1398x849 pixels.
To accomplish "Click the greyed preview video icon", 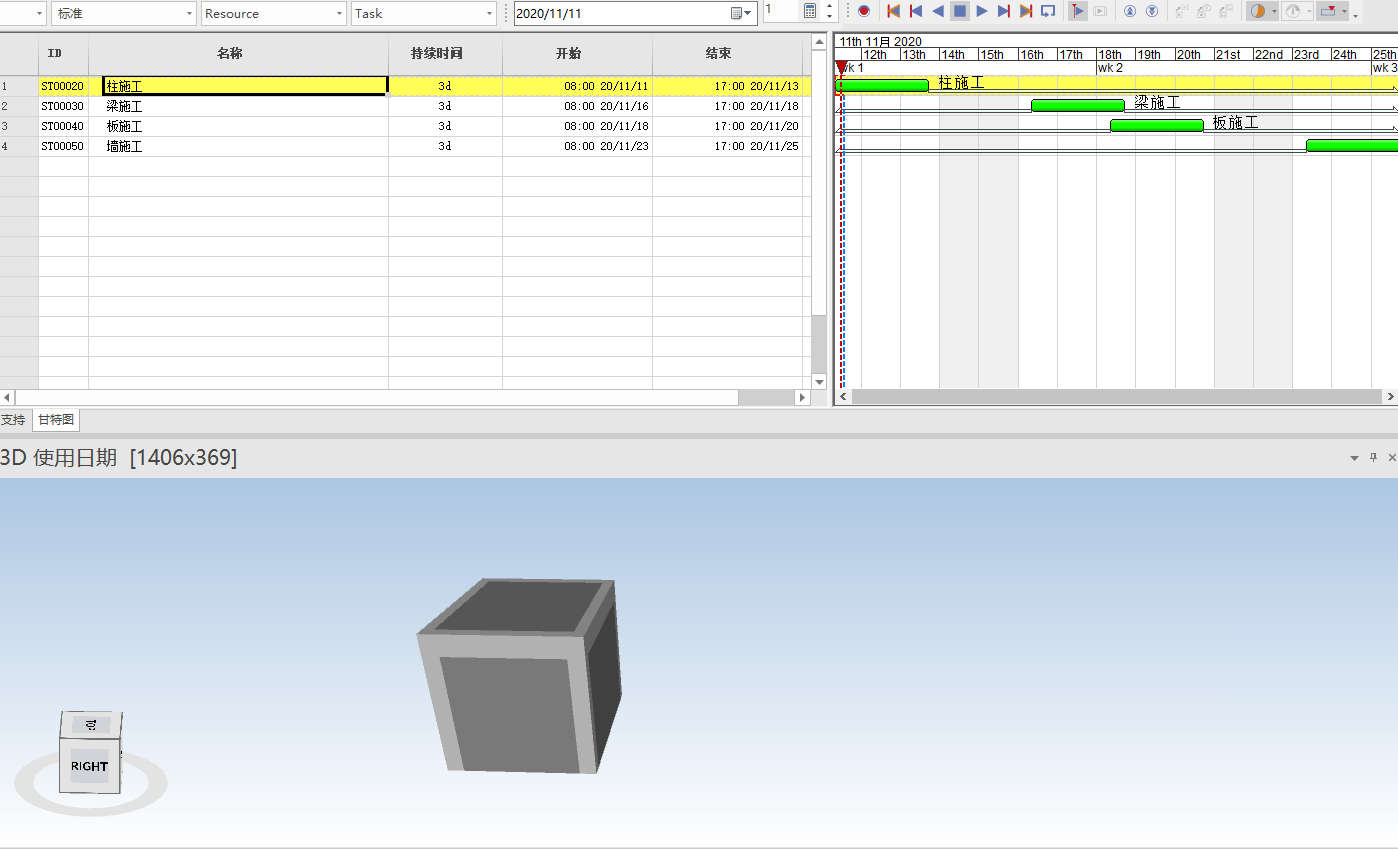I will coord(1100,11).
